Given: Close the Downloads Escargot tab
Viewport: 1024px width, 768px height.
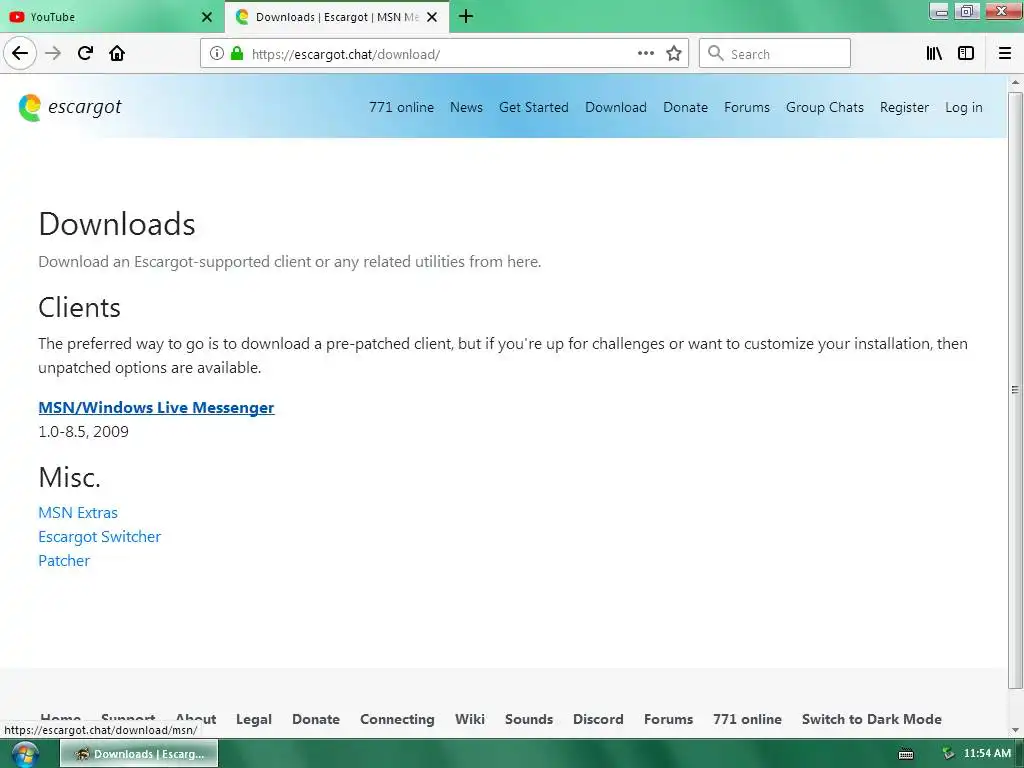Looking at the screenshot, I should (x=432, y=17).
